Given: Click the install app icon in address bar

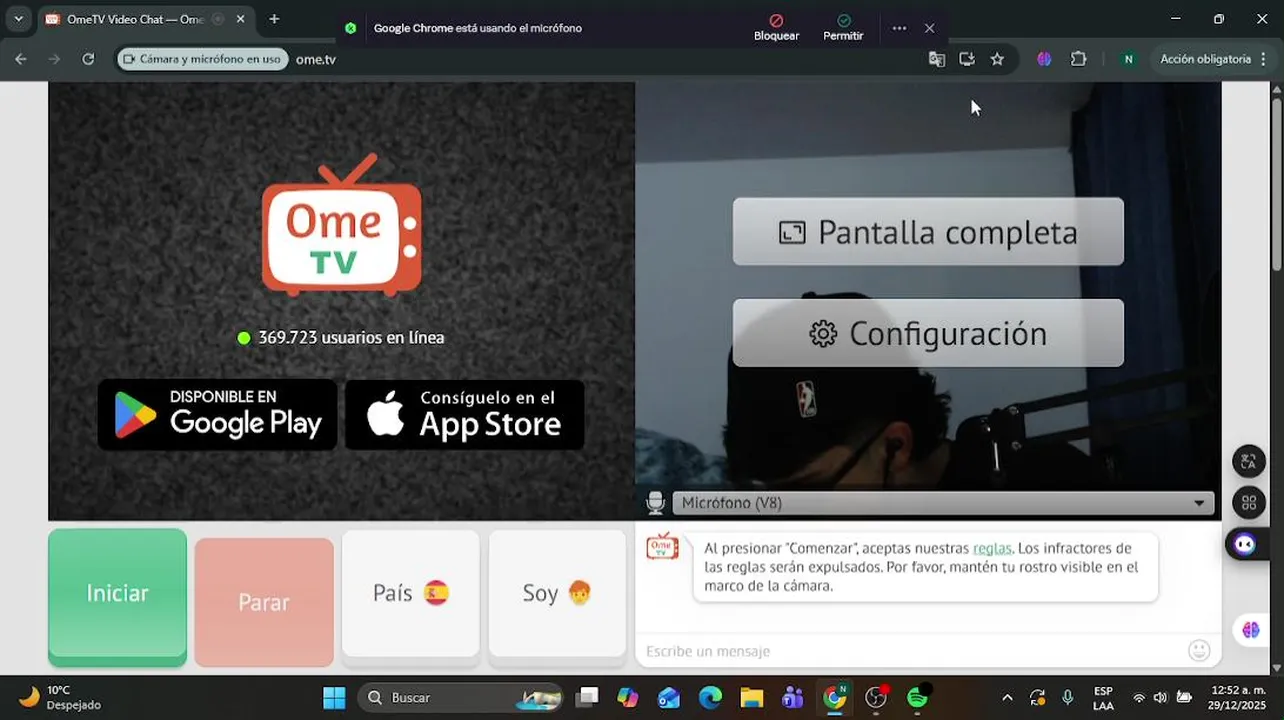Looking at the screenshot, I should coord(966,59).
